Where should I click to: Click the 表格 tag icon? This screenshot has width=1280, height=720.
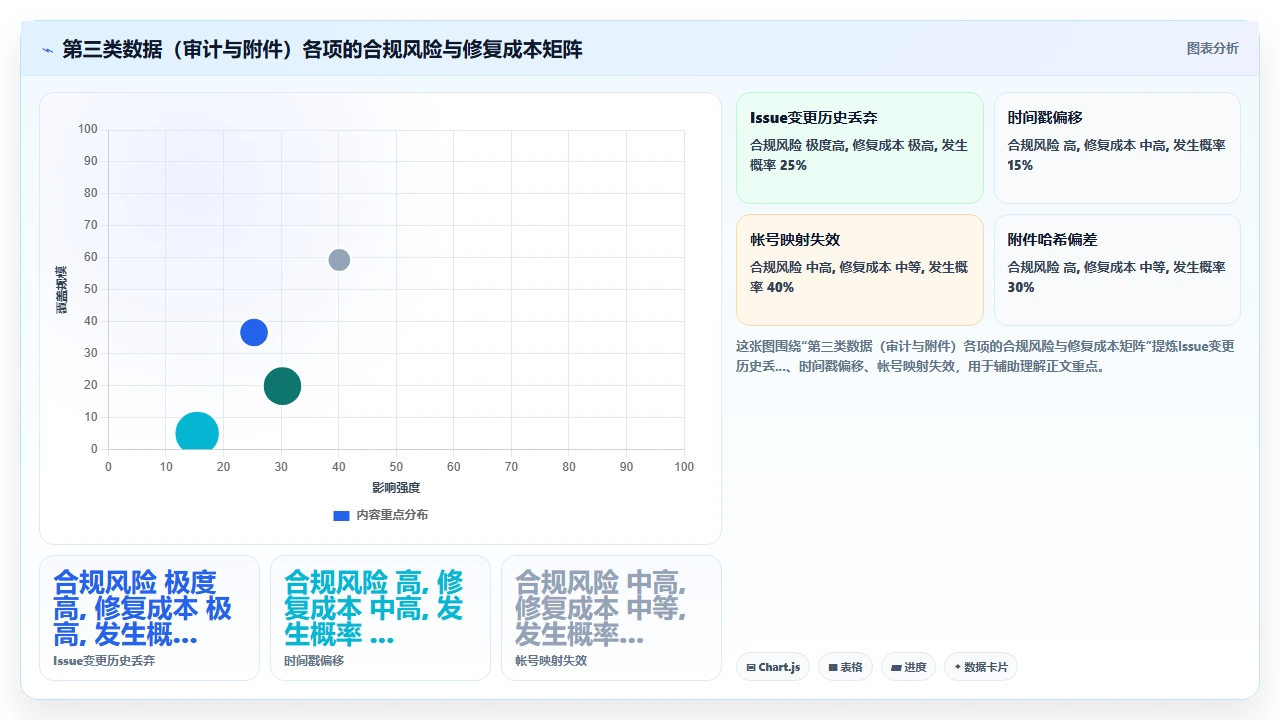[x=833, y=667]
